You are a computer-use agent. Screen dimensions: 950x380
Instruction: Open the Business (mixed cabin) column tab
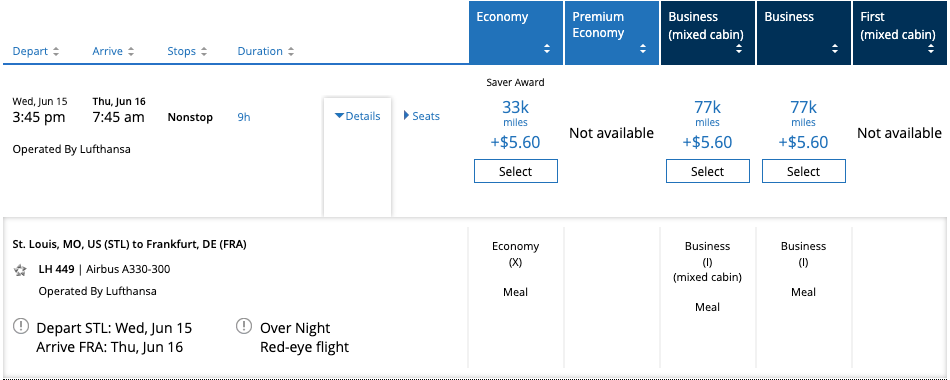[x=708, y=33]
